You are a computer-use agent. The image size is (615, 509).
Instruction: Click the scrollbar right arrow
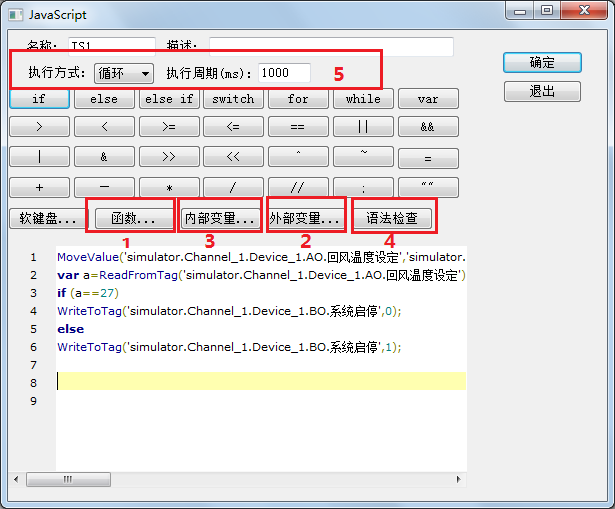pyautogui.click(x=459, y=480)
